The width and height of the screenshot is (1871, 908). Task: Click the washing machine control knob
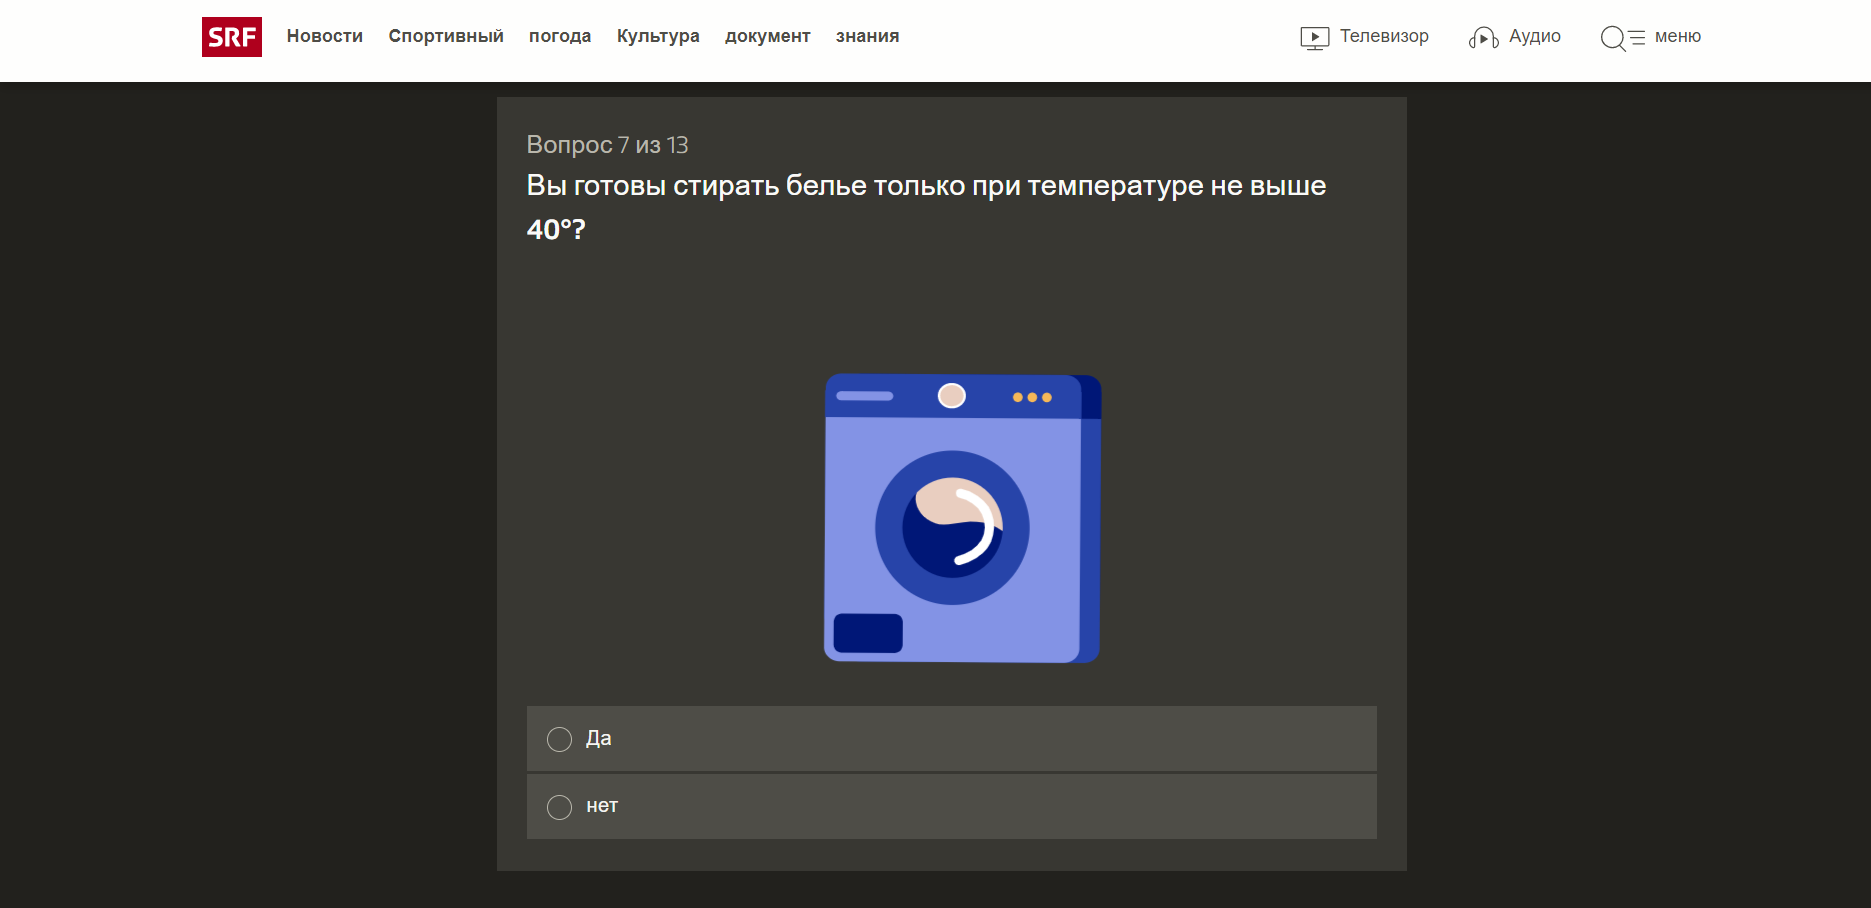pos(951,396)
